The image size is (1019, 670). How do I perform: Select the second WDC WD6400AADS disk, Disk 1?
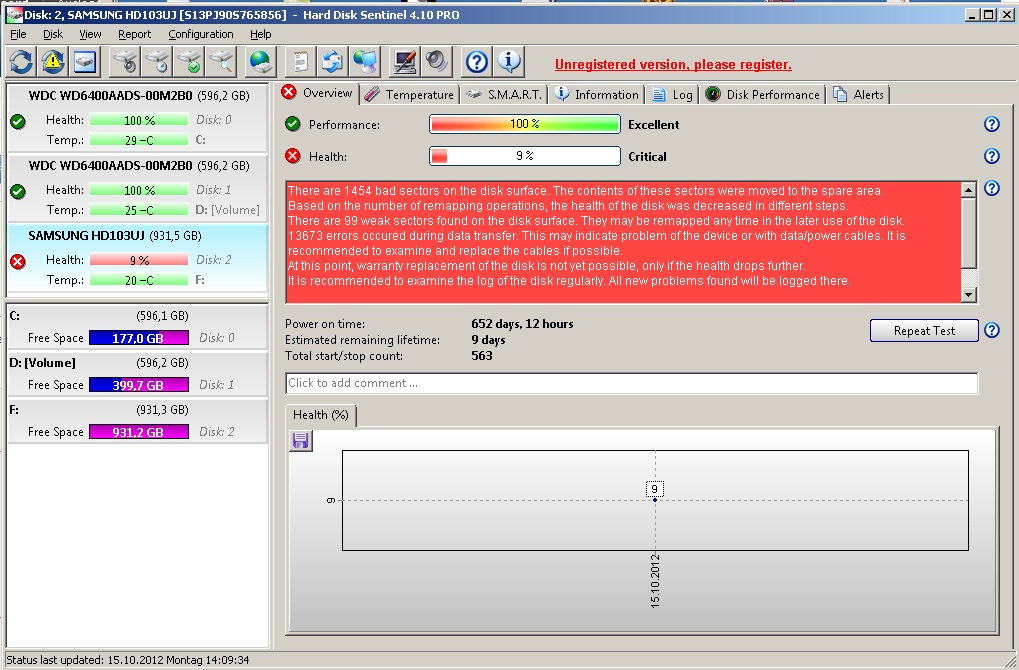pos(137,188)
